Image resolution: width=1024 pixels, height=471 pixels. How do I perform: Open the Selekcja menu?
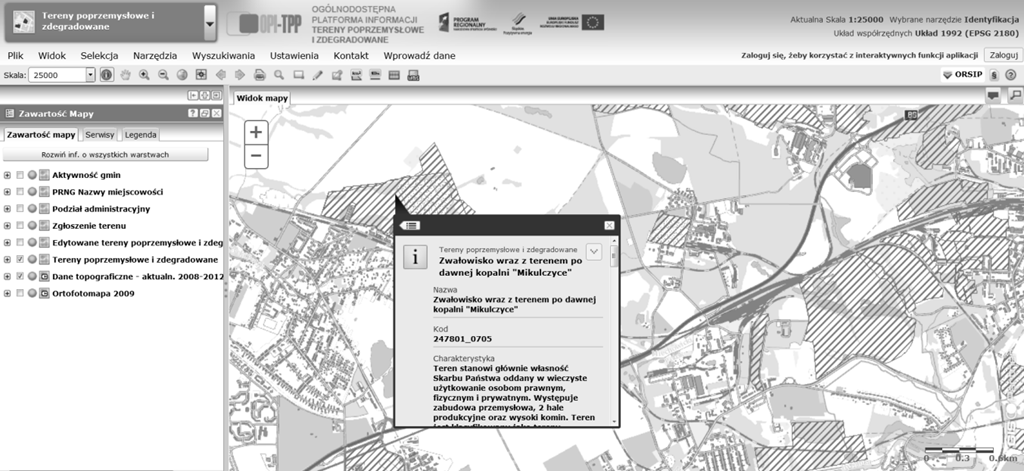tap(99, 56)
